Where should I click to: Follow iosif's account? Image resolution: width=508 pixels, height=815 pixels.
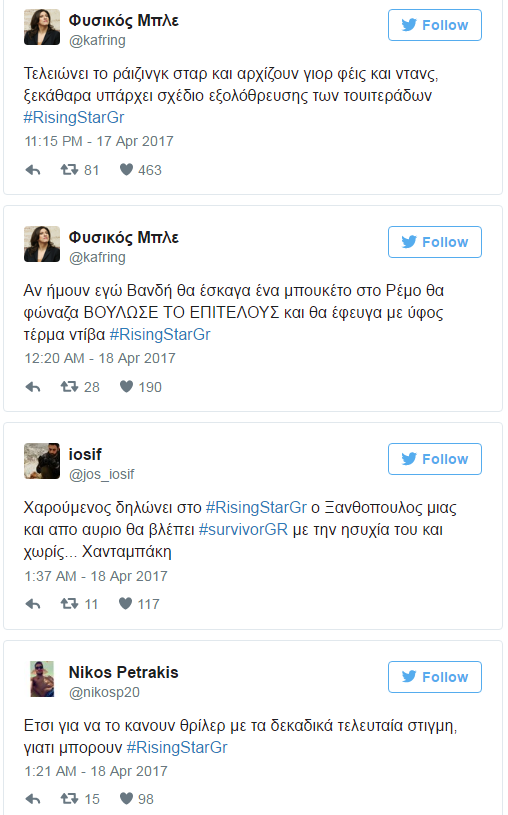435,459
